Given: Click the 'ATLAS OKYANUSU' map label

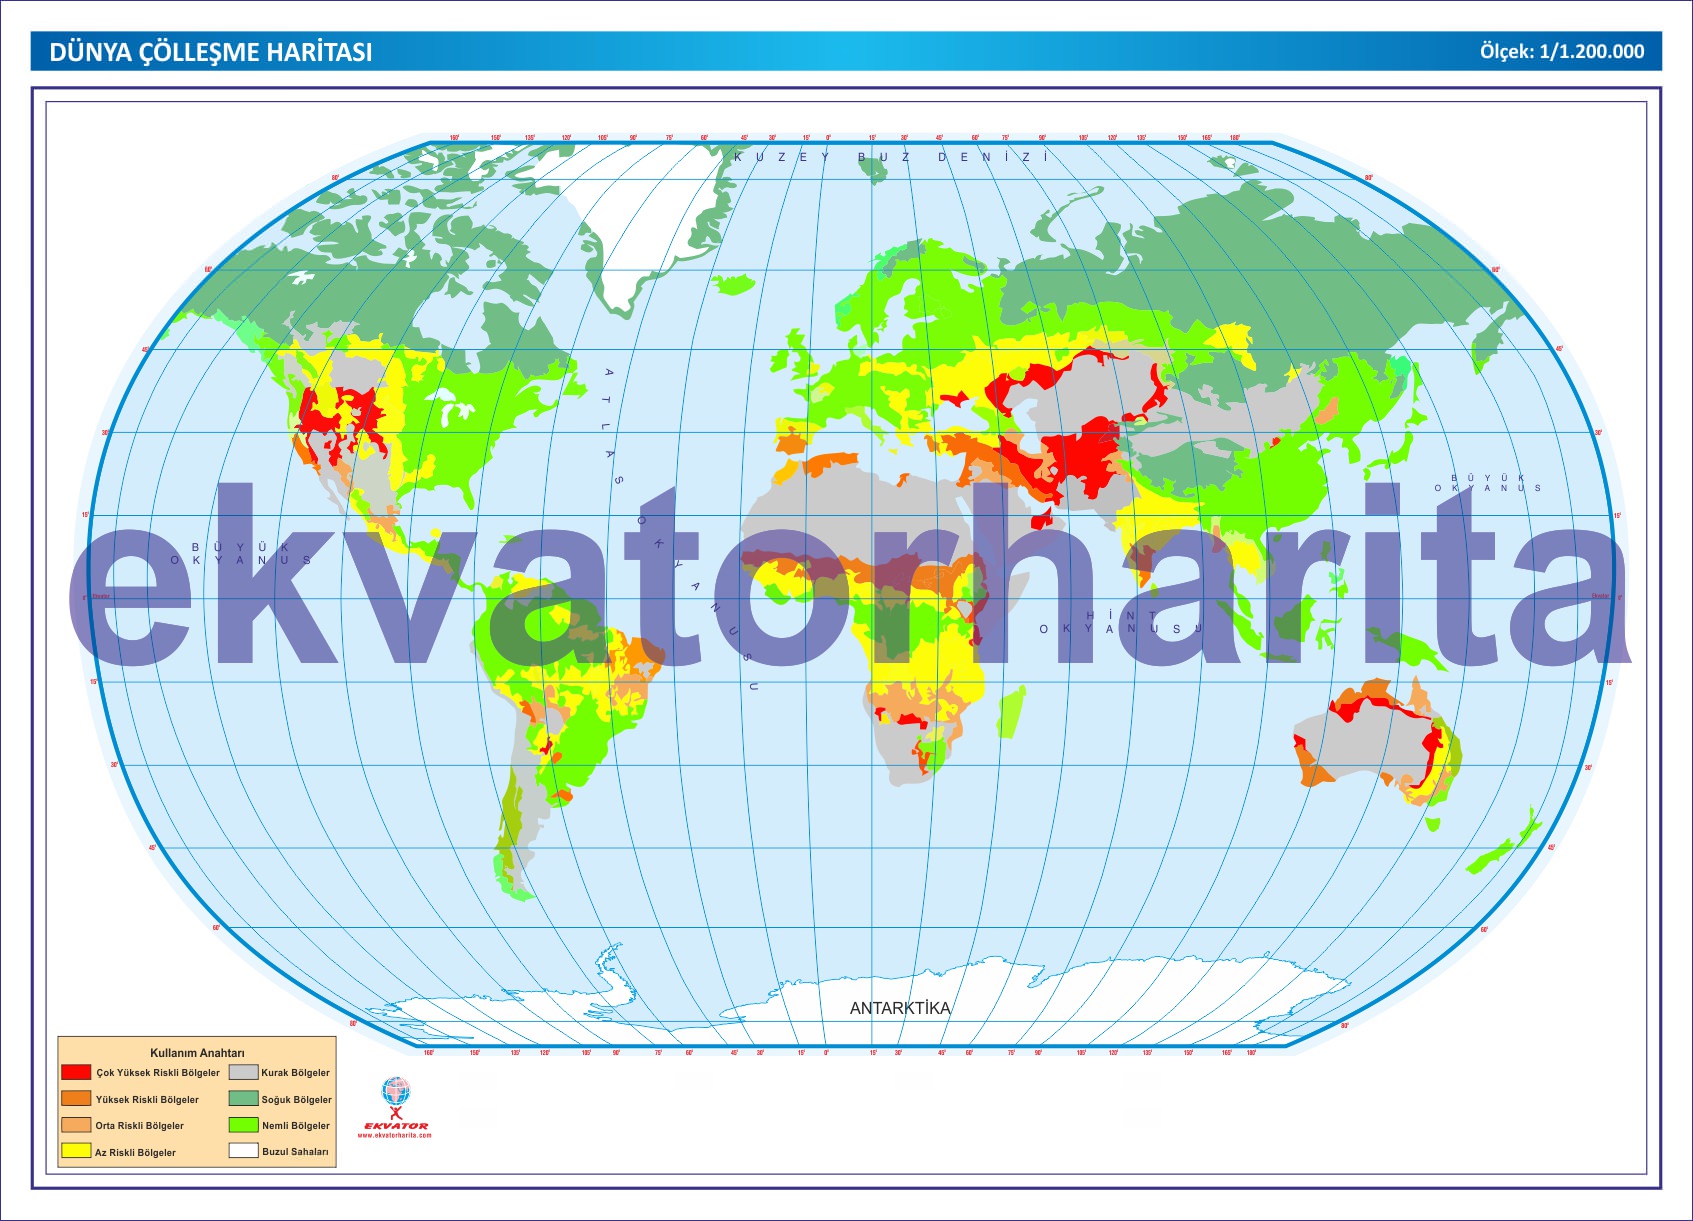Looking at the screenshot, I should [680, 530].
